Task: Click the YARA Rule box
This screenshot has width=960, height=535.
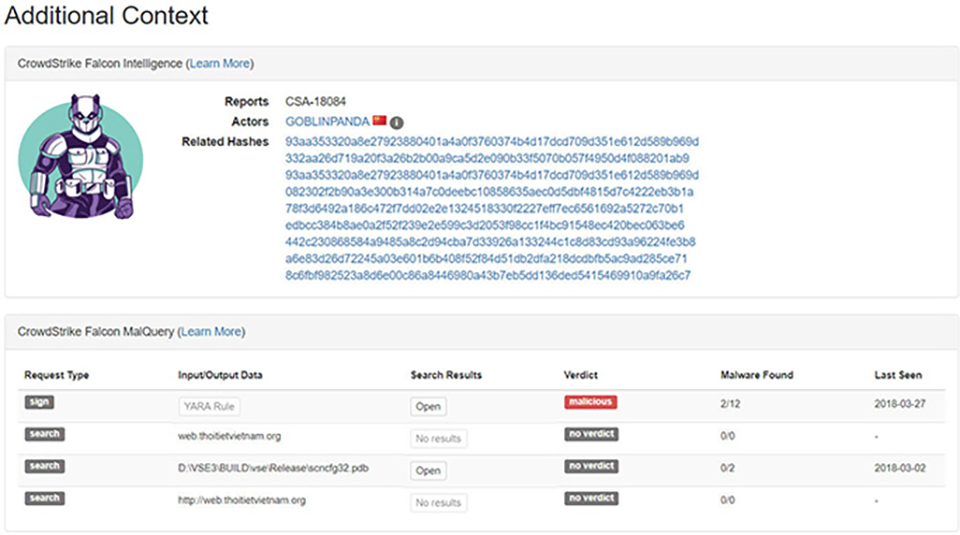Action: click(209, 406)
